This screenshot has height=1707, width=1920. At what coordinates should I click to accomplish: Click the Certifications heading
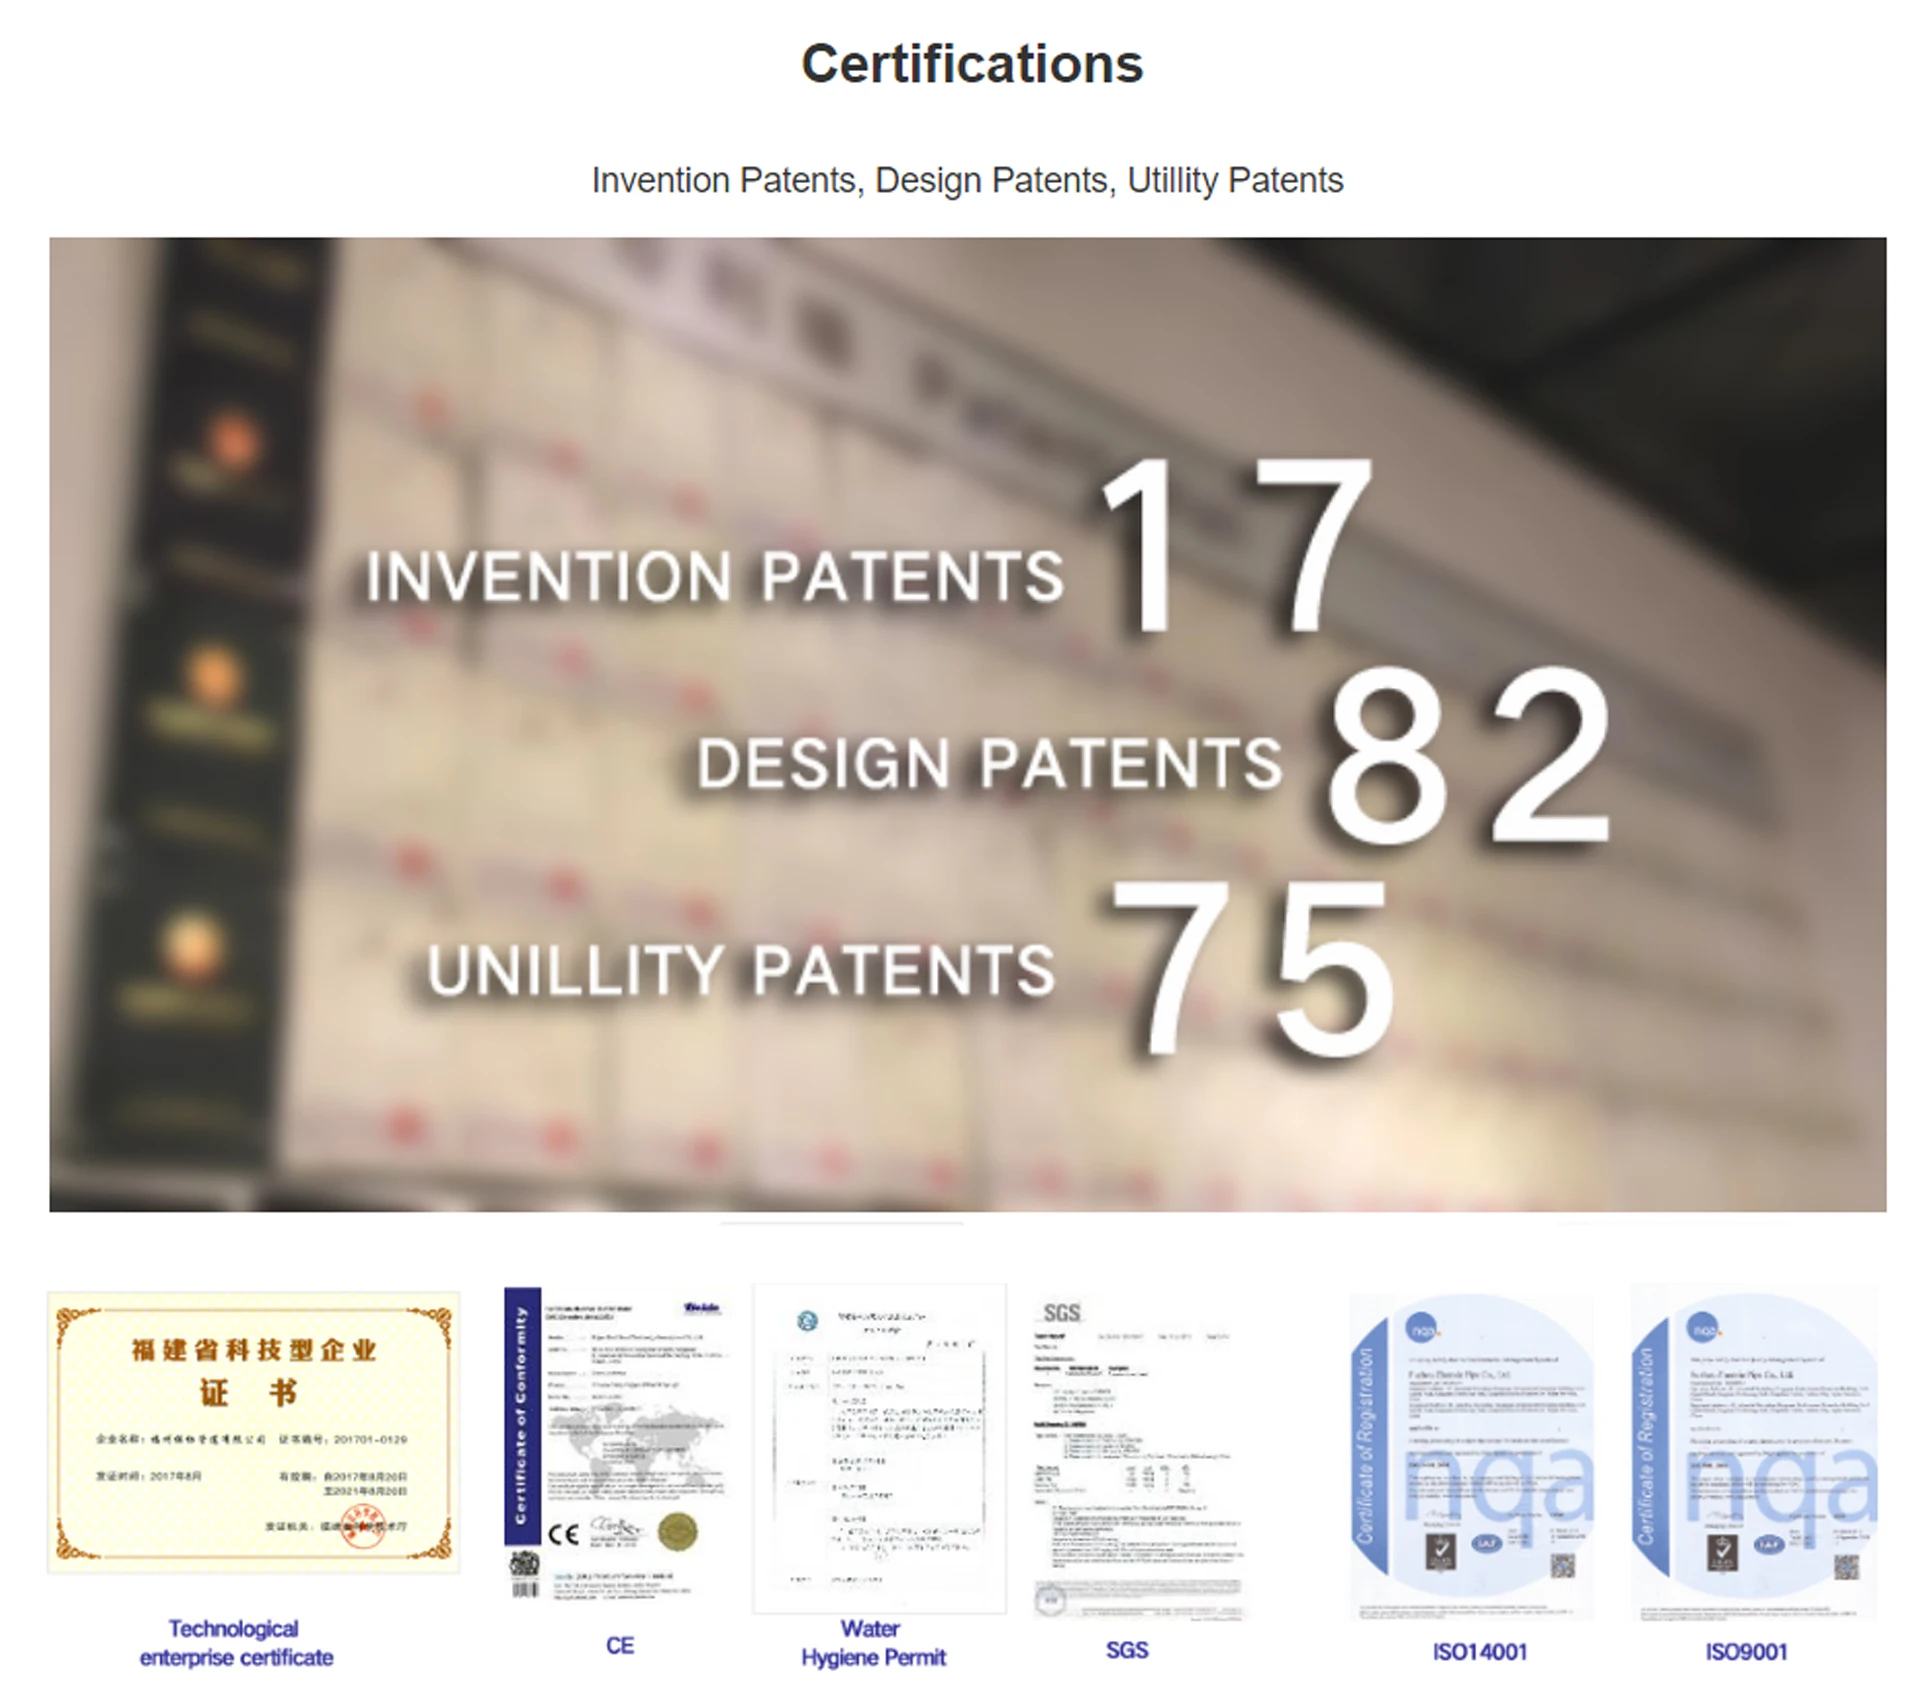[971, 64]
